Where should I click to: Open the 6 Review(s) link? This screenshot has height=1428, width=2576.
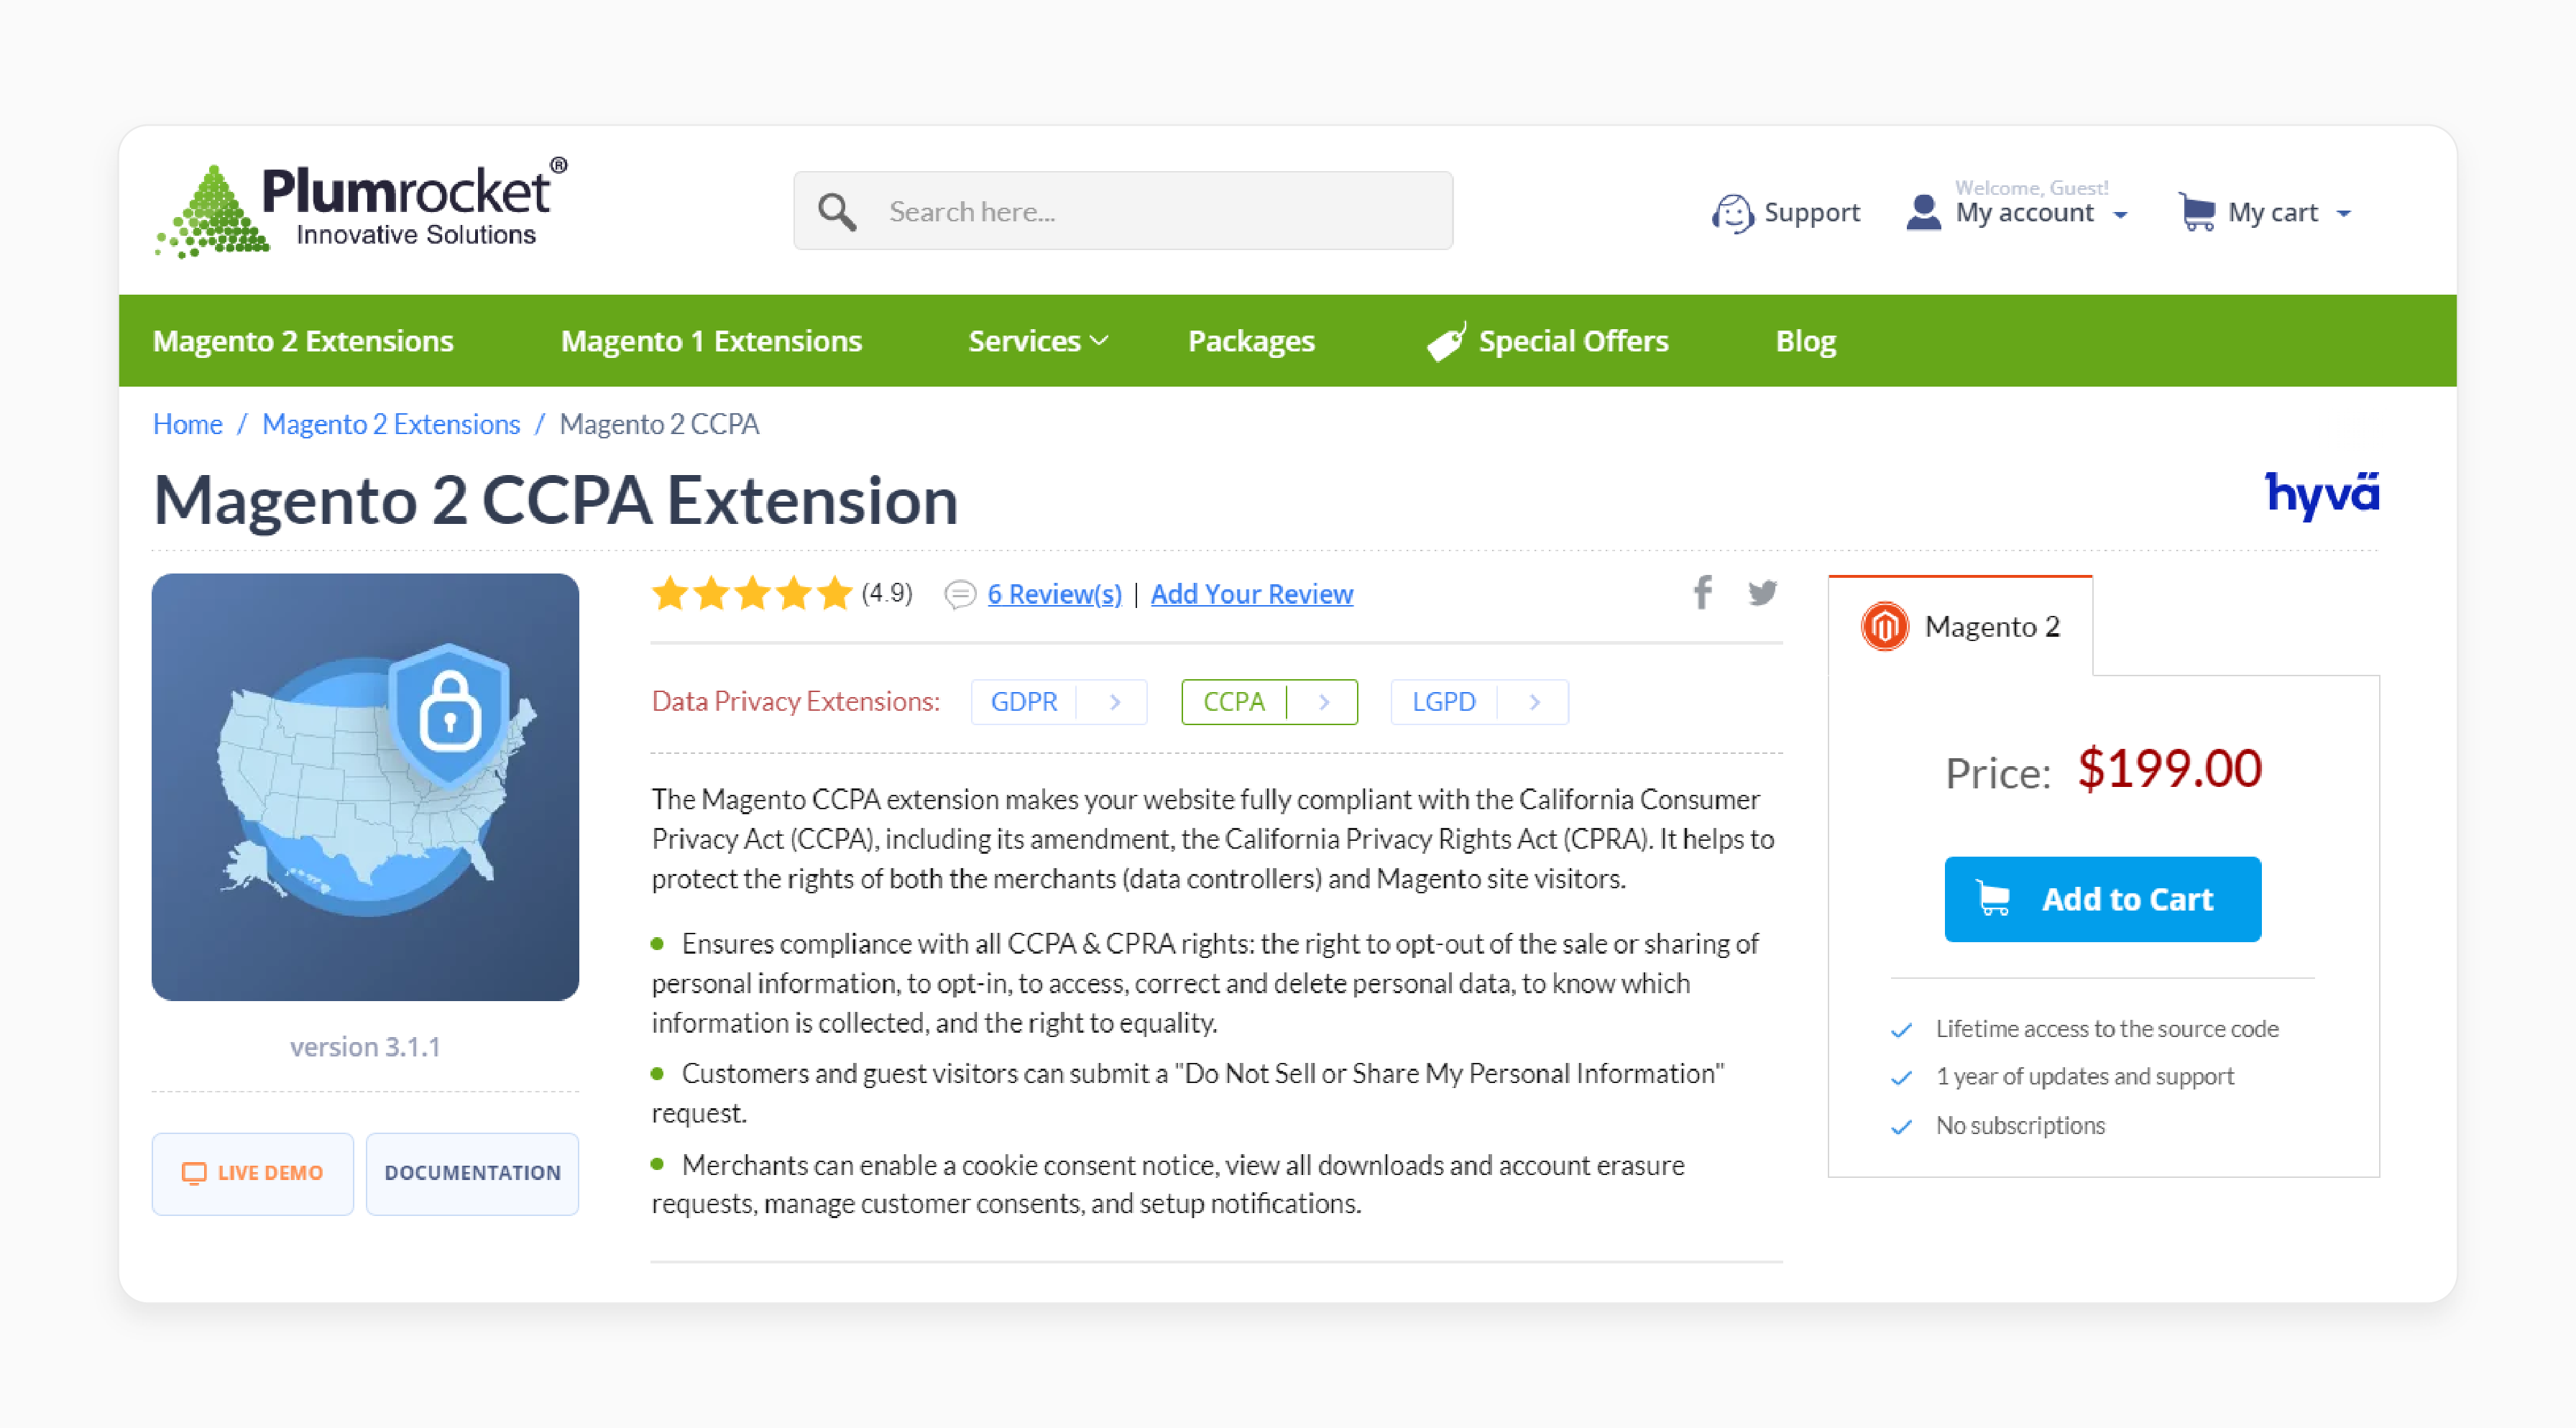(1054, 594)
